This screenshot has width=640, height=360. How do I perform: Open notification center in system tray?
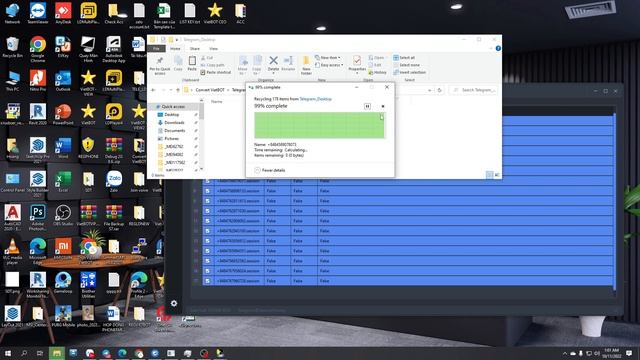(629, 353)
